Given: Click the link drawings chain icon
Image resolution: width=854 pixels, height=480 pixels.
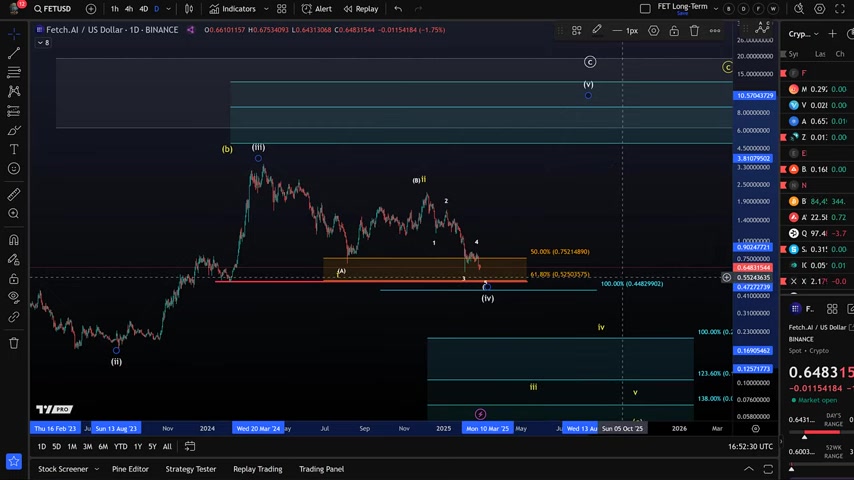Looking at the screenshot, I should [x=14, y=317].
